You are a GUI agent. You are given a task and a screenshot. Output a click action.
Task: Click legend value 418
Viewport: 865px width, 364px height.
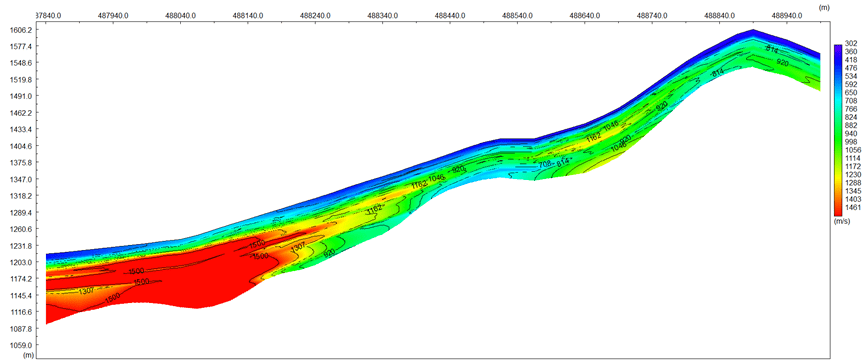click(851, 60)
